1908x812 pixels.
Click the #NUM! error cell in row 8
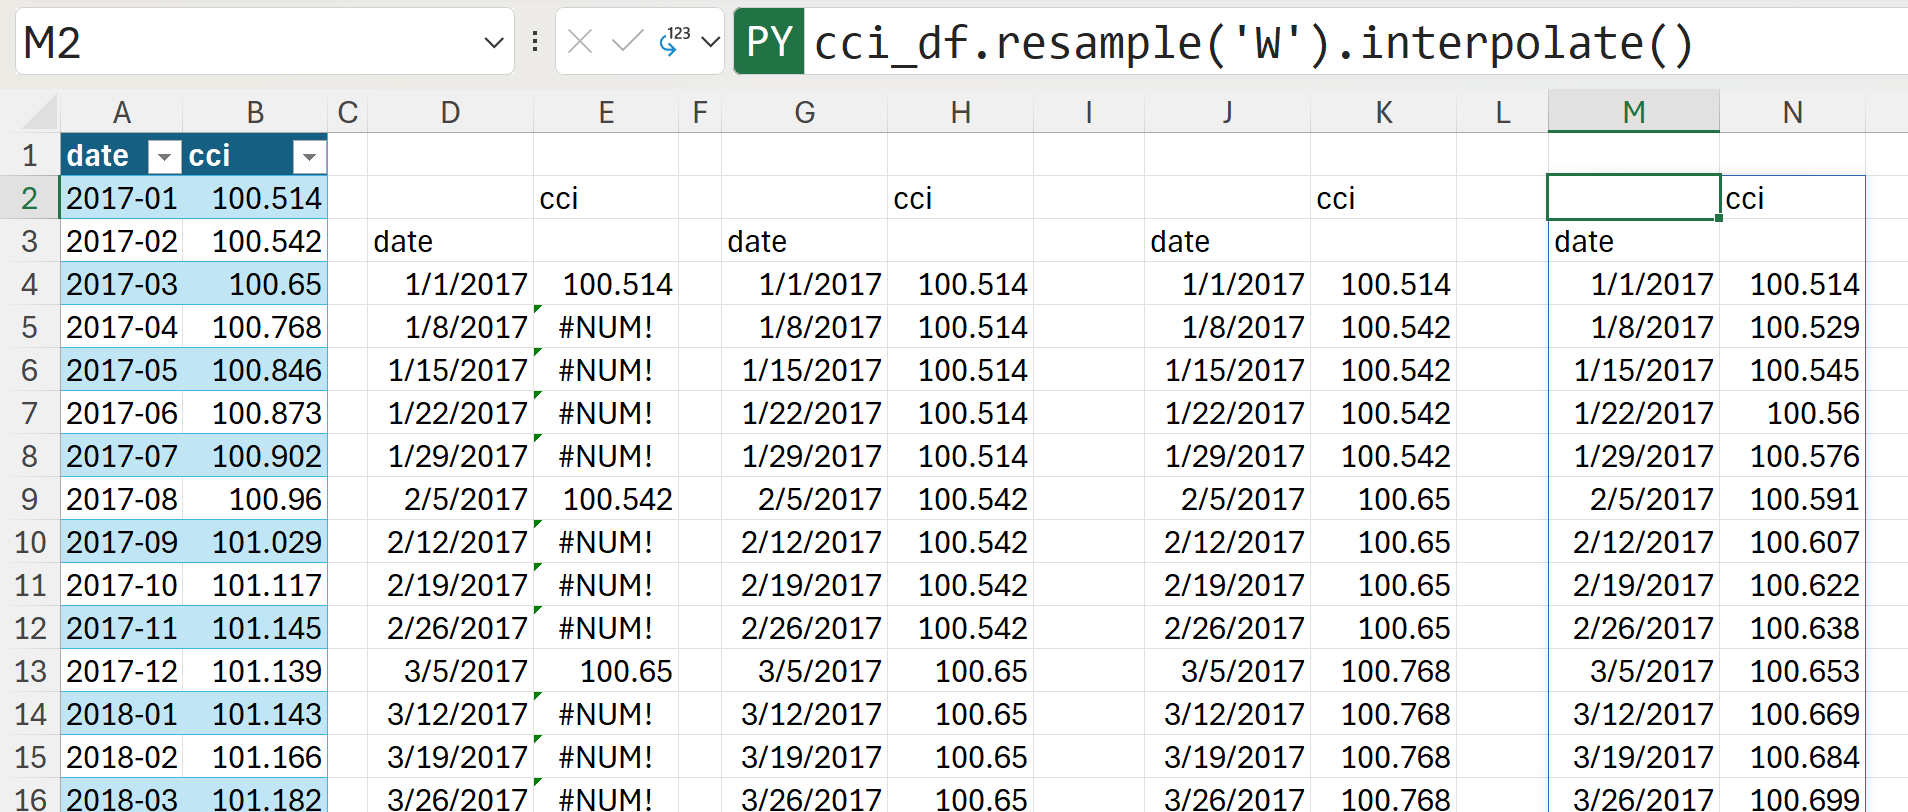tap(606, 457)
